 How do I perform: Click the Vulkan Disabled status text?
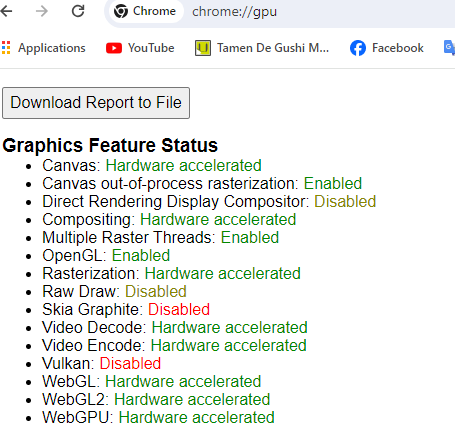130,363
